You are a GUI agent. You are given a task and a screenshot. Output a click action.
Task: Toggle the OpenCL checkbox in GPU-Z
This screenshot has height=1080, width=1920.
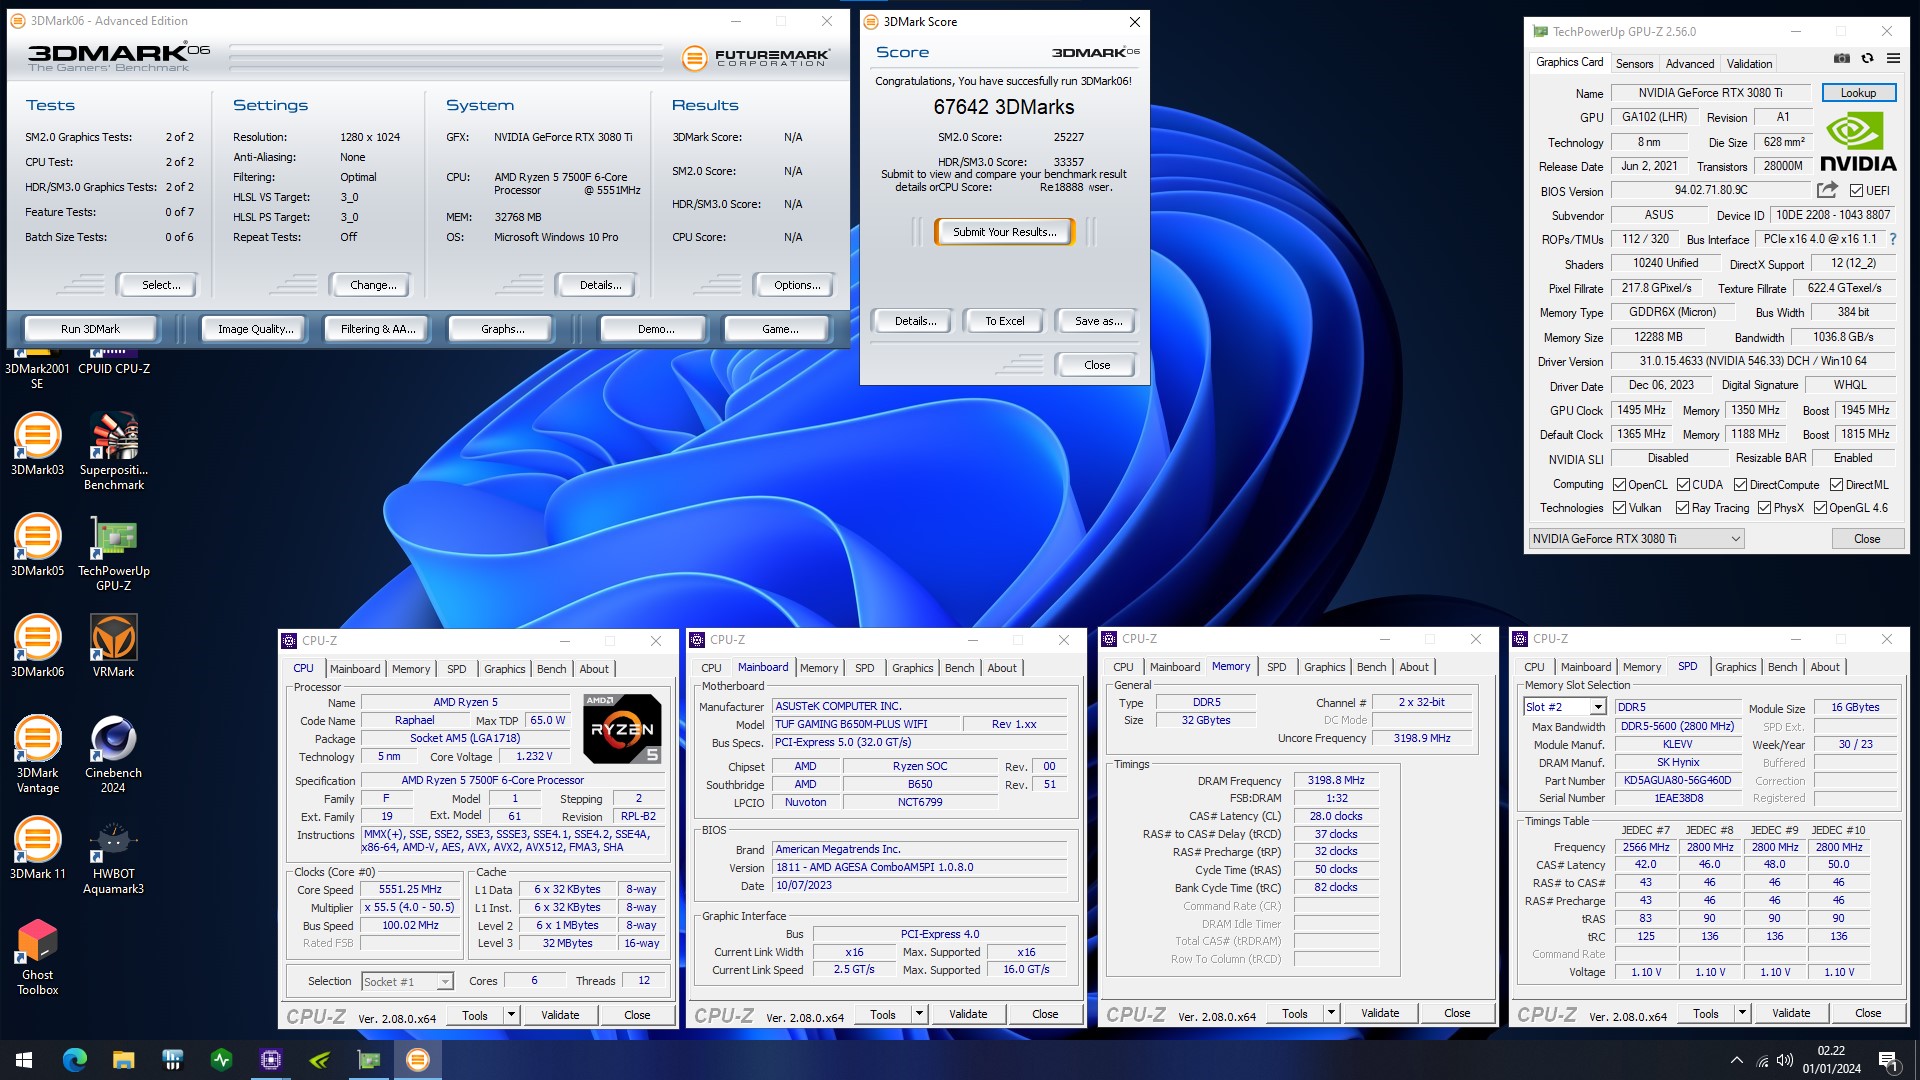tap(1619, 485)
